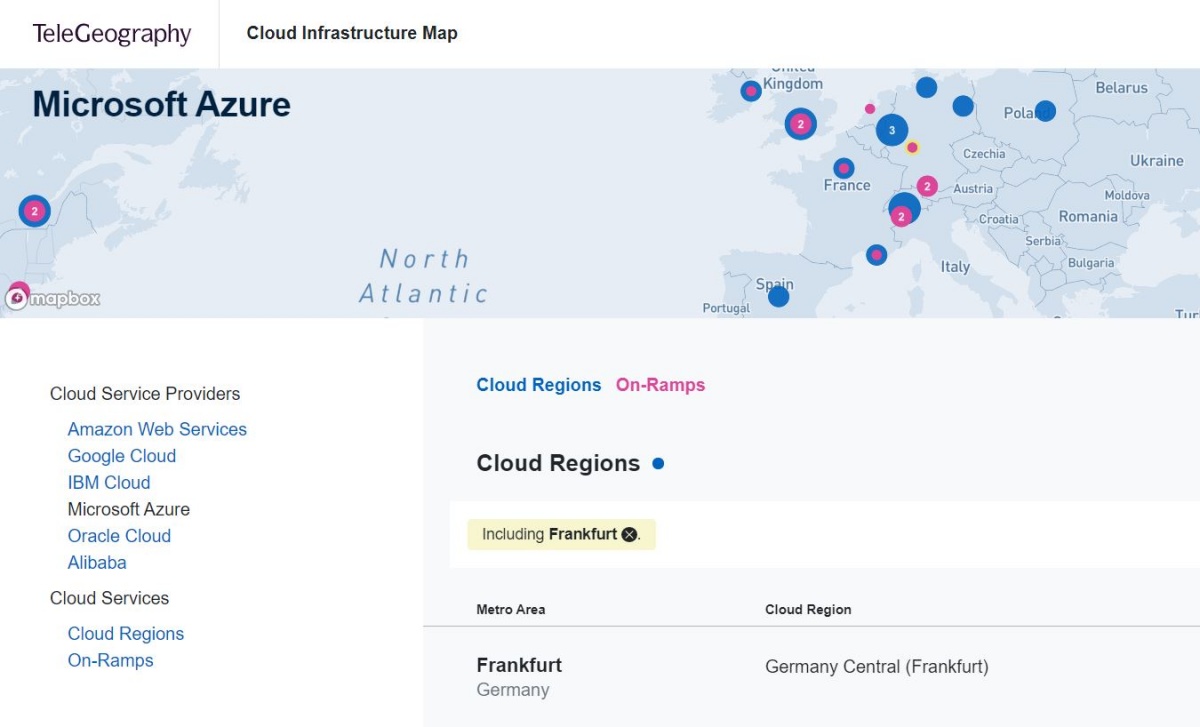Select the yellow-highlighted Frankfurt map marker
The width and height of the screenshot is (1200, 727).
tap(912, 148)
